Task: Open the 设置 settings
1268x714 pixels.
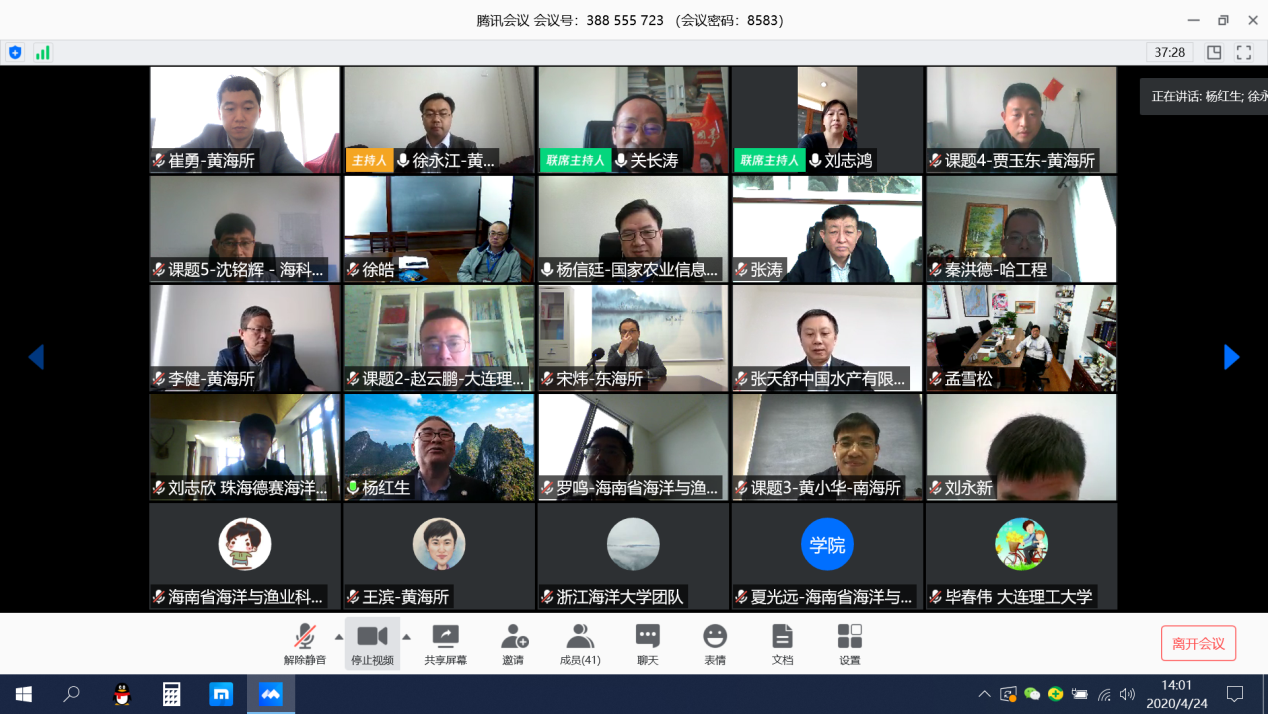Action: (850, 644)
